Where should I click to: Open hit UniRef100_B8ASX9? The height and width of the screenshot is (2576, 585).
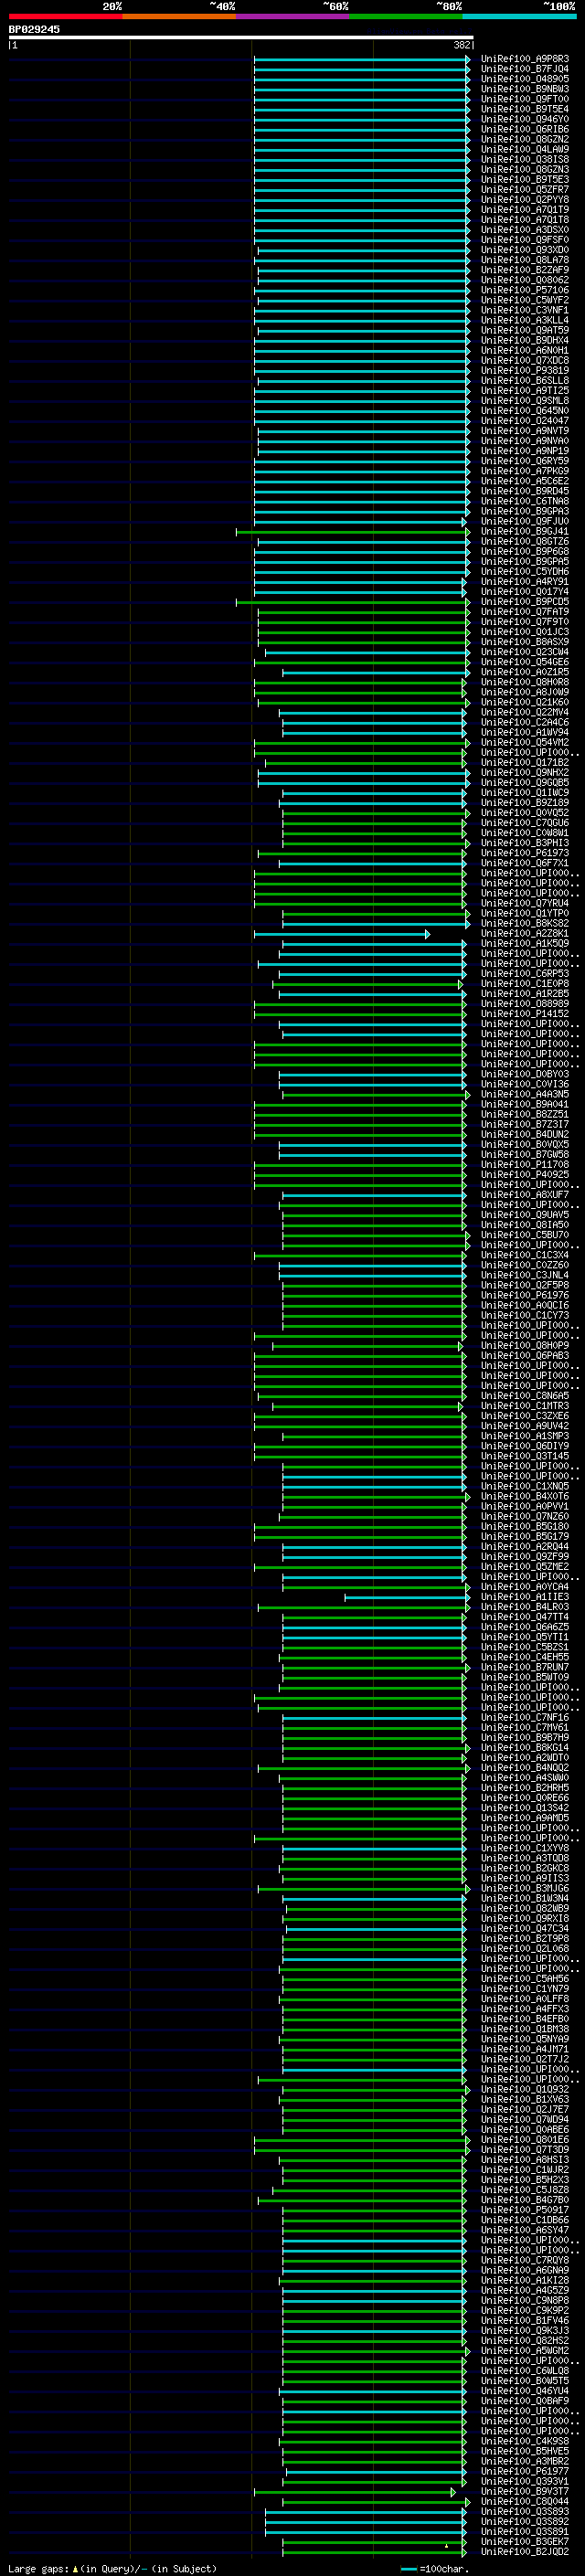[x=525, y=642]
